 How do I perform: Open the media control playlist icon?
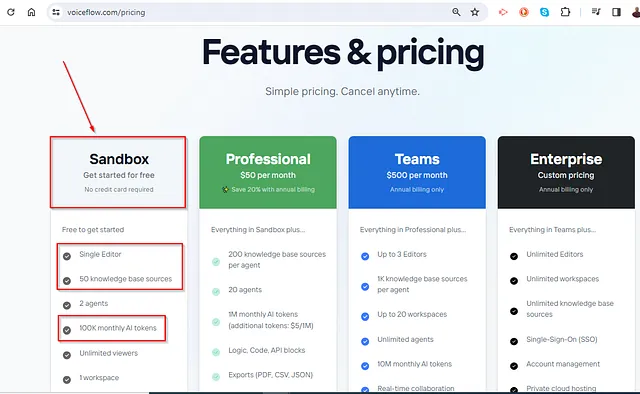(596, 12)
